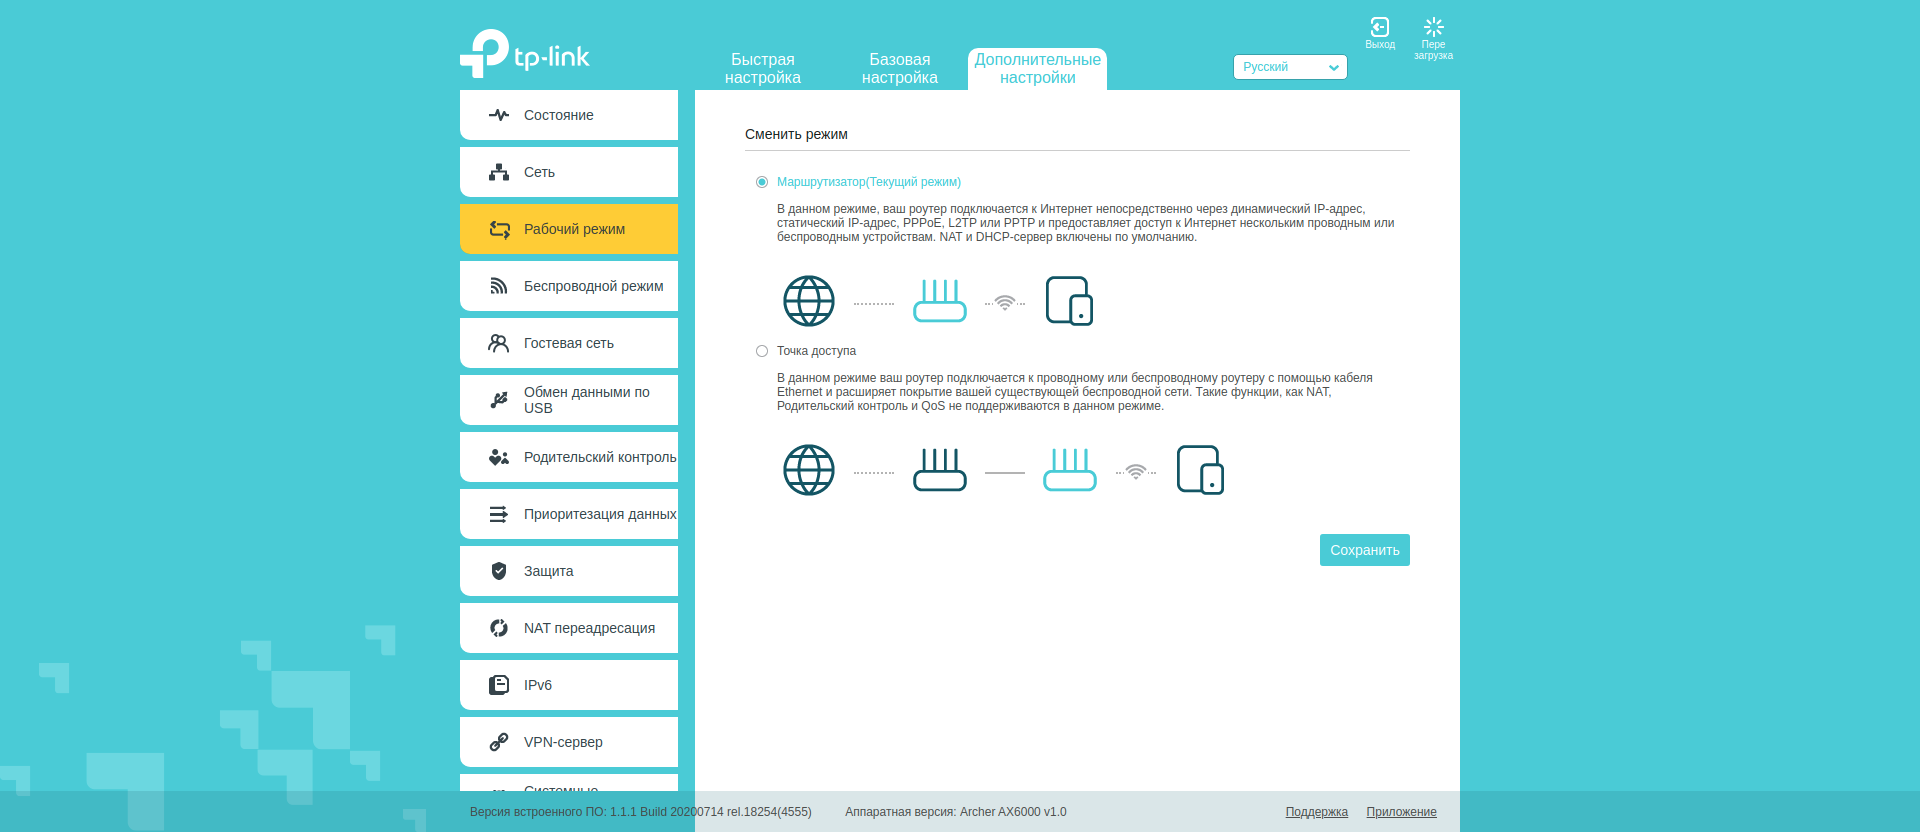Click the USB data sharing icon
This screenshot has width=1920, height=832.
[x=499, y=400]
